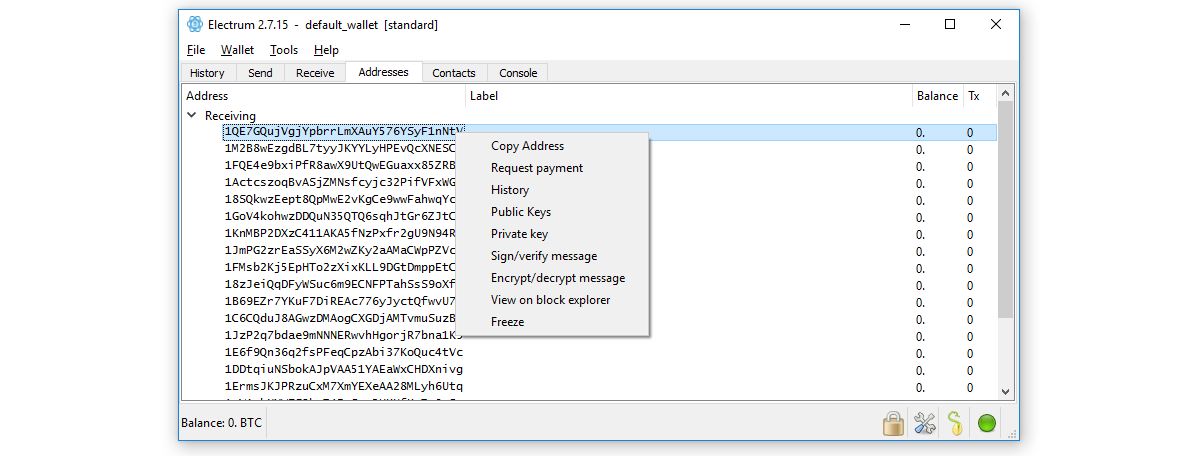
Task: Select Private key in context menu
Action: 552,234
